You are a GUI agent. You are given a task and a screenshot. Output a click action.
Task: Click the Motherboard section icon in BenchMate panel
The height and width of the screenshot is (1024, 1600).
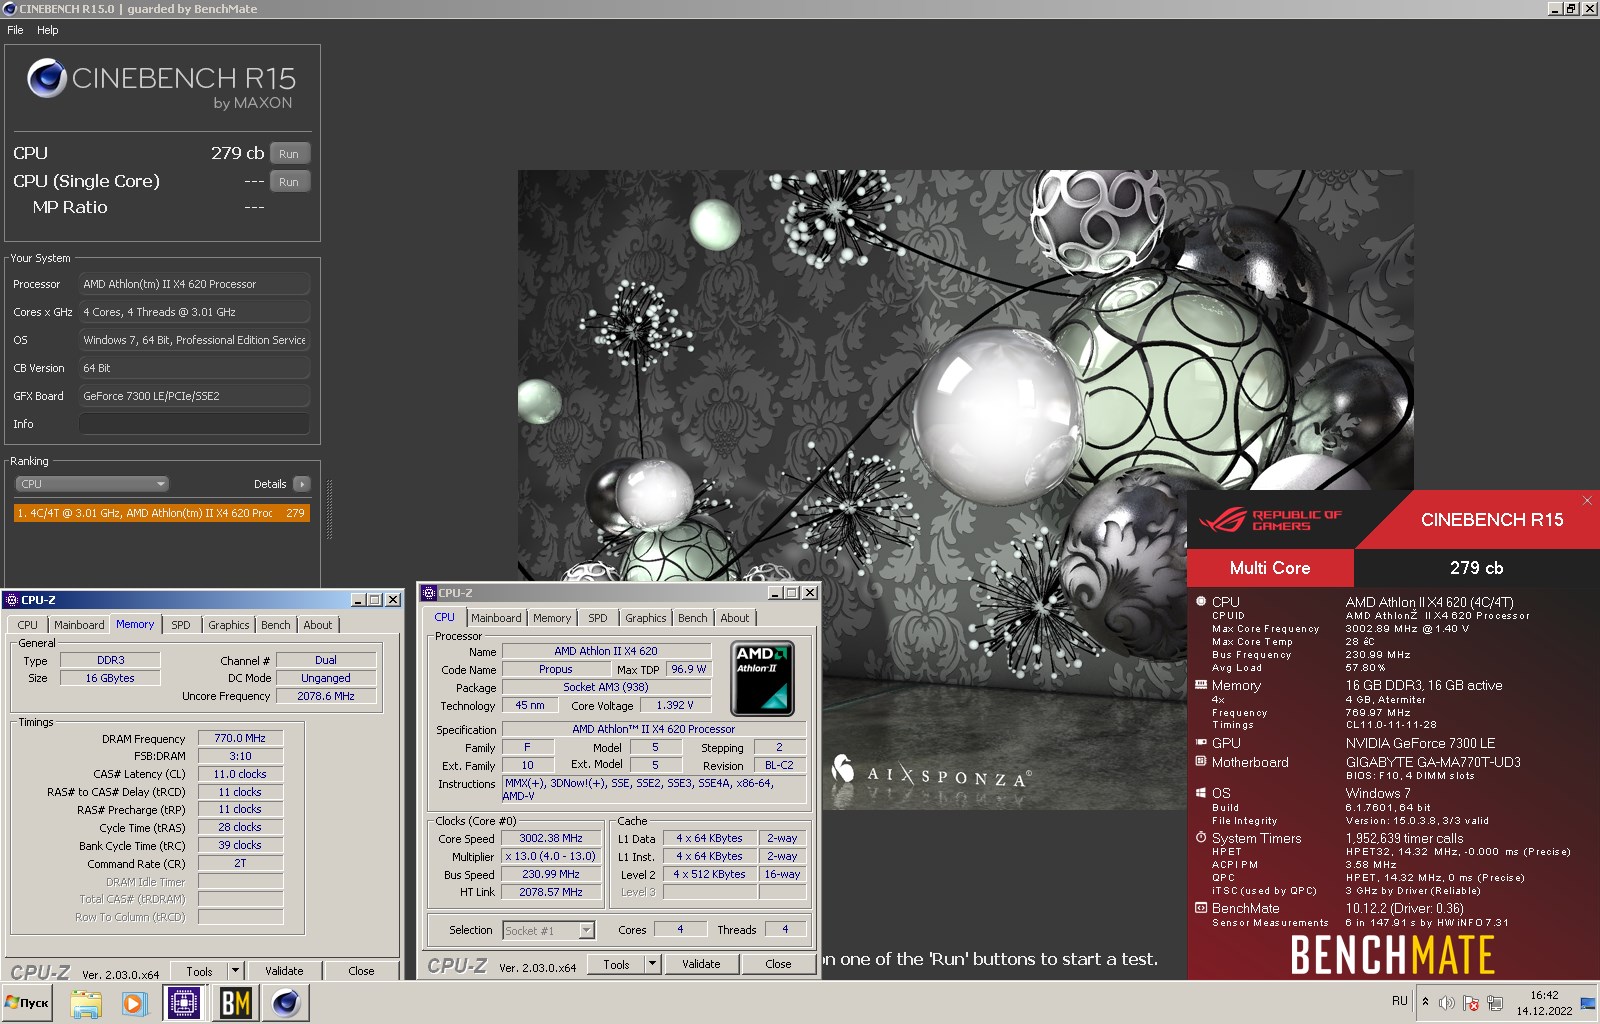coord(1201,762)
